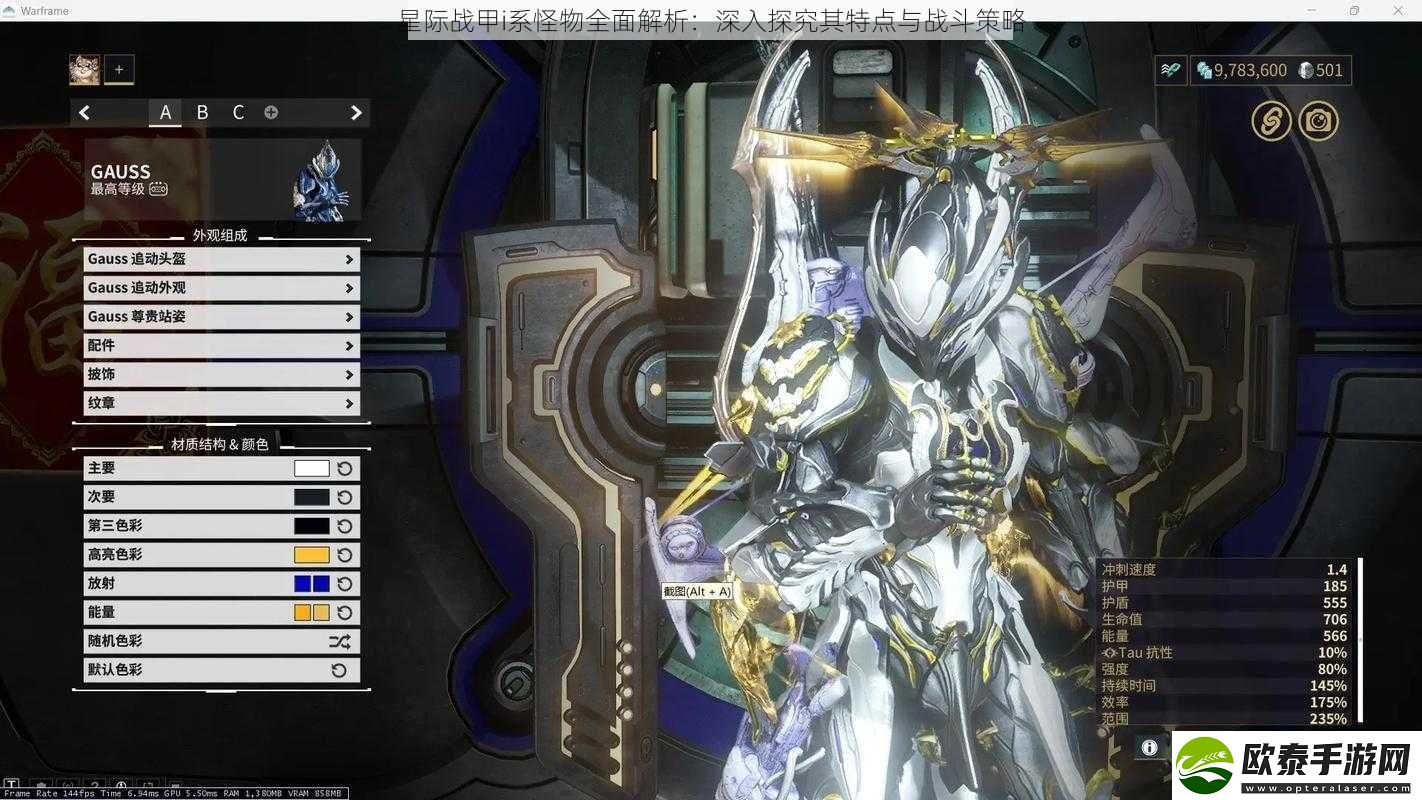Click the affinity booster icon

1170,70
